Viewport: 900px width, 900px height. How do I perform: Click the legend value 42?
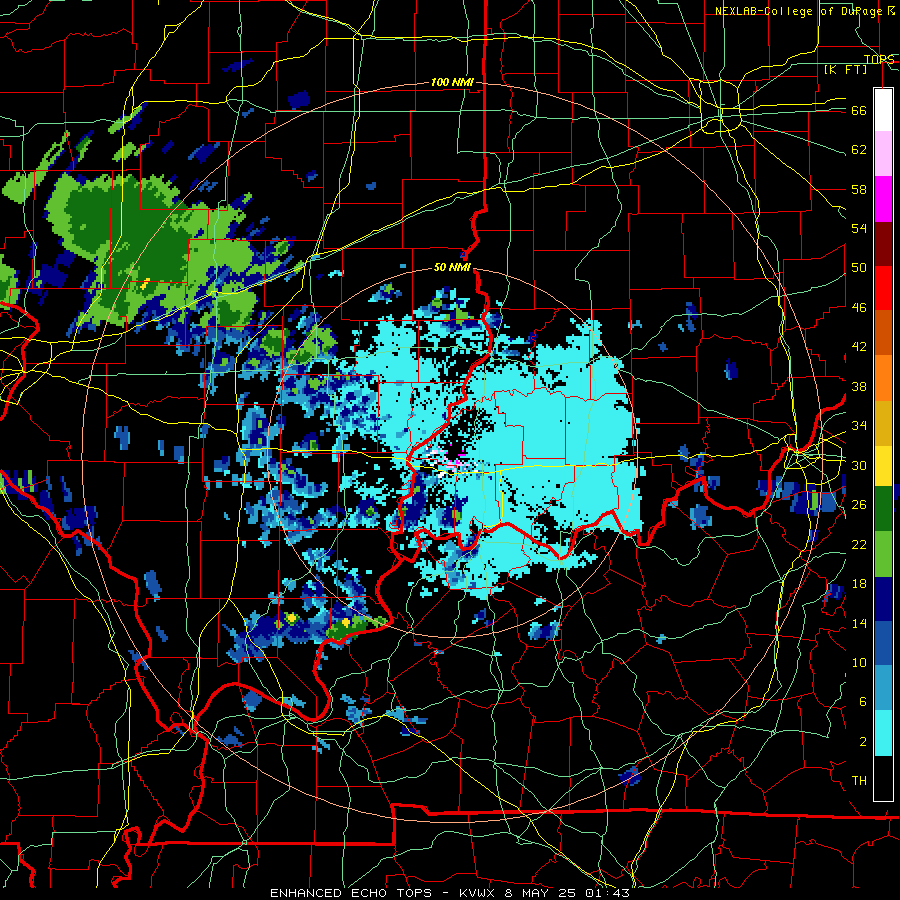click(859, 347)
